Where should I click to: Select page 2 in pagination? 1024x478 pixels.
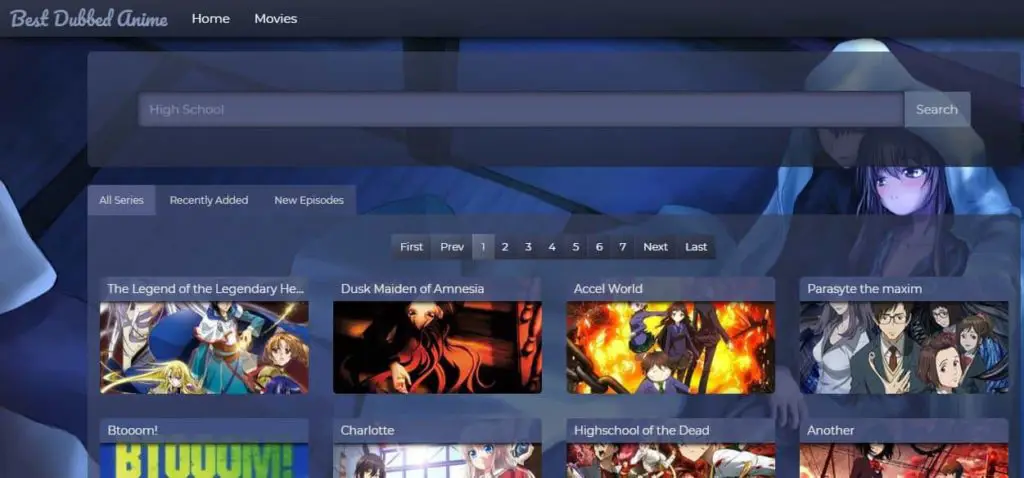[505, 247]
